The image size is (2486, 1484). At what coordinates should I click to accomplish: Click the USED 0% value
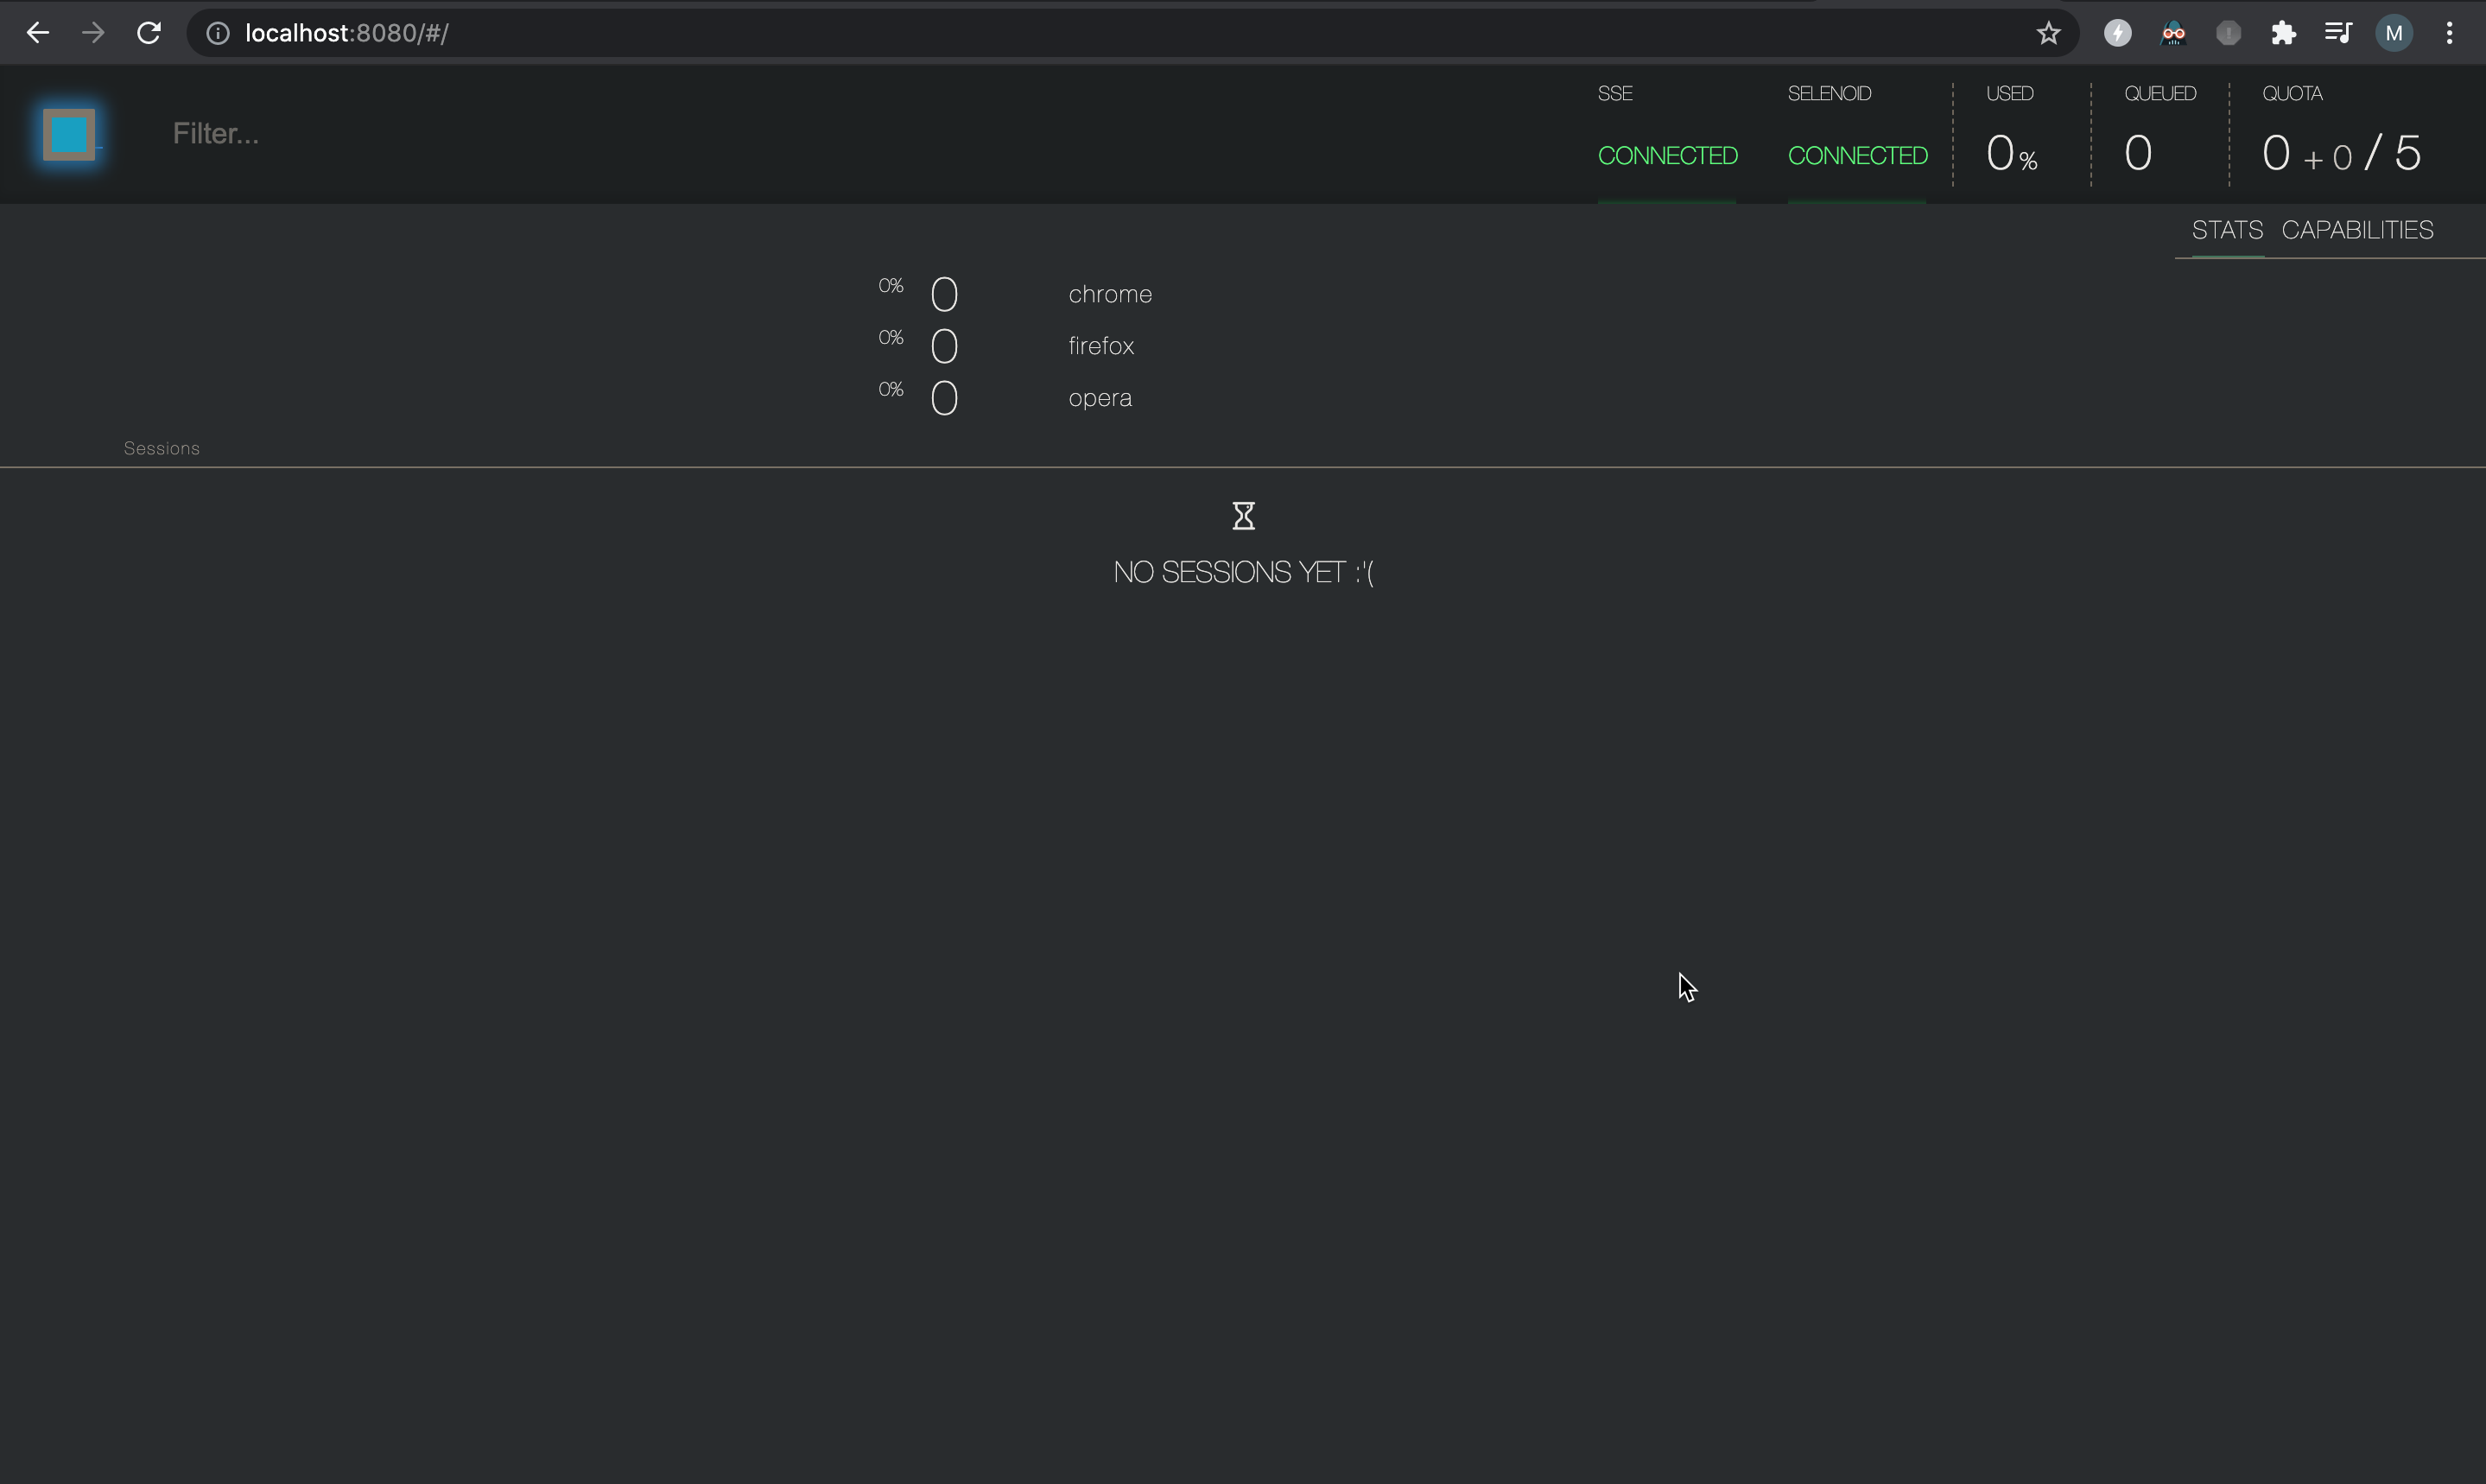(x=2011, y=153)
